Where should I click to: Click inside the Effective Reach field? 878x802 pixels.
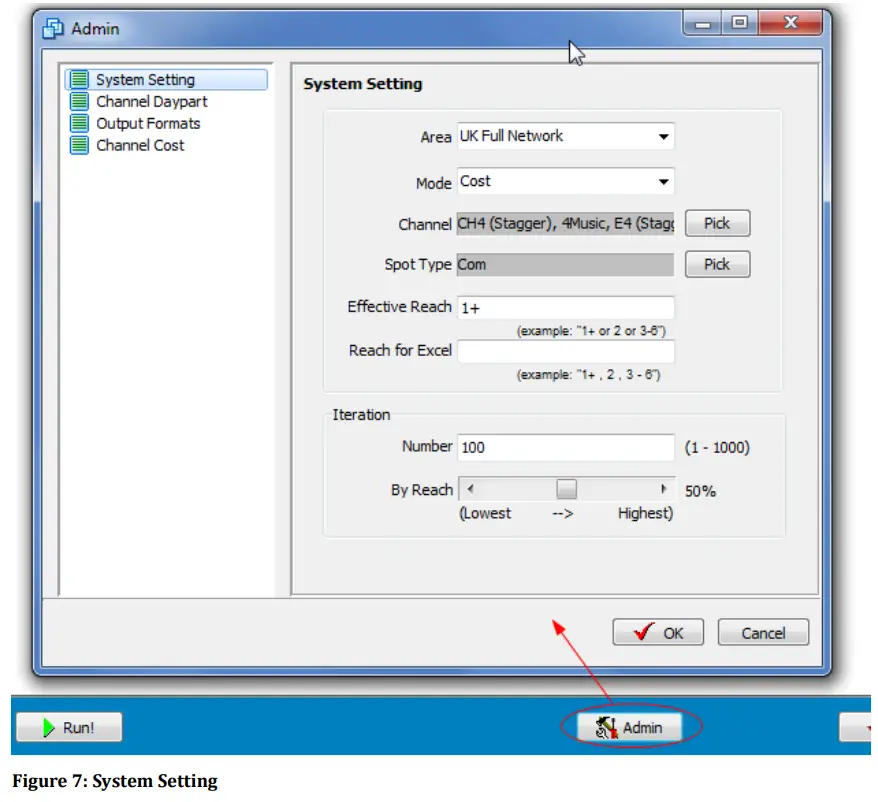(565, 307)
